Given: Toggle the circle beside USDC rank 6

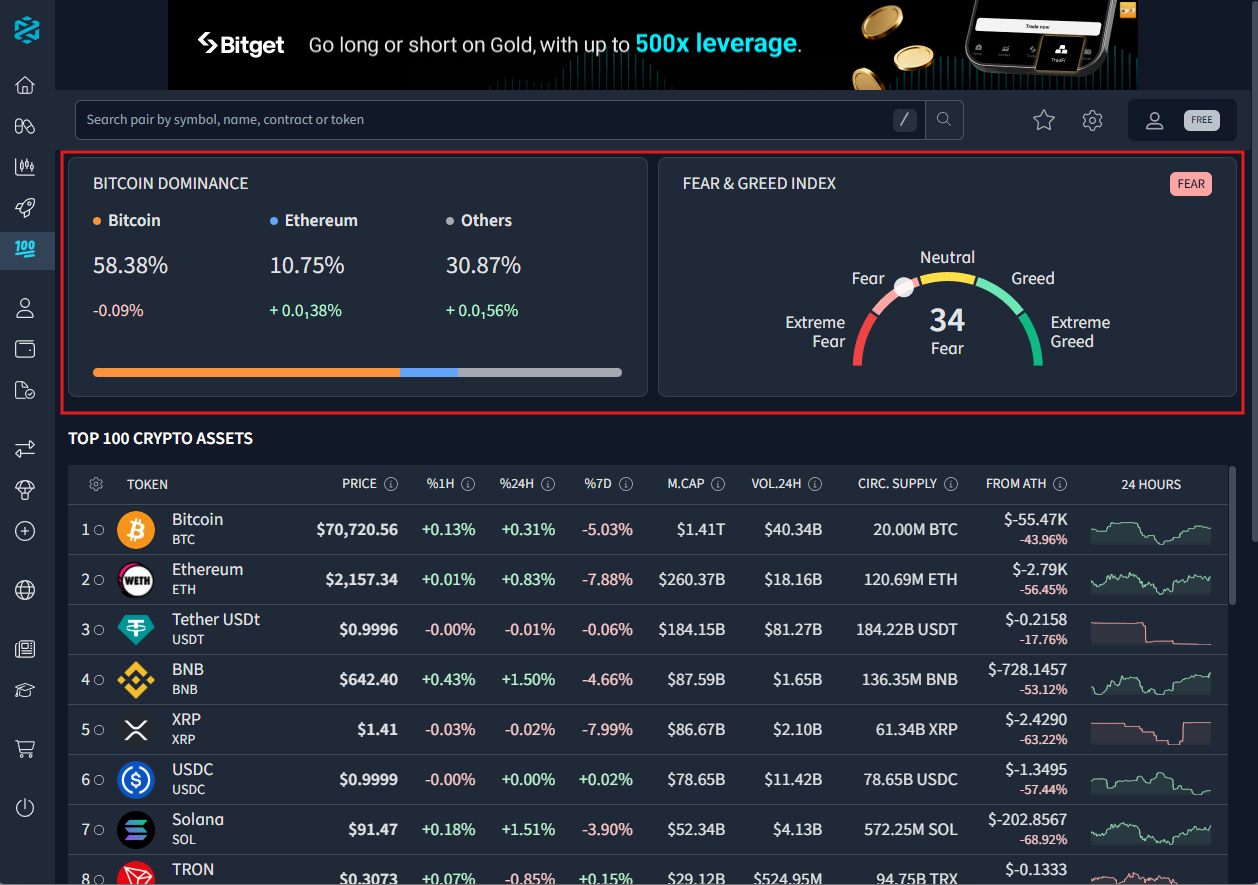Looking at the screenshot, I should (99, 780).
